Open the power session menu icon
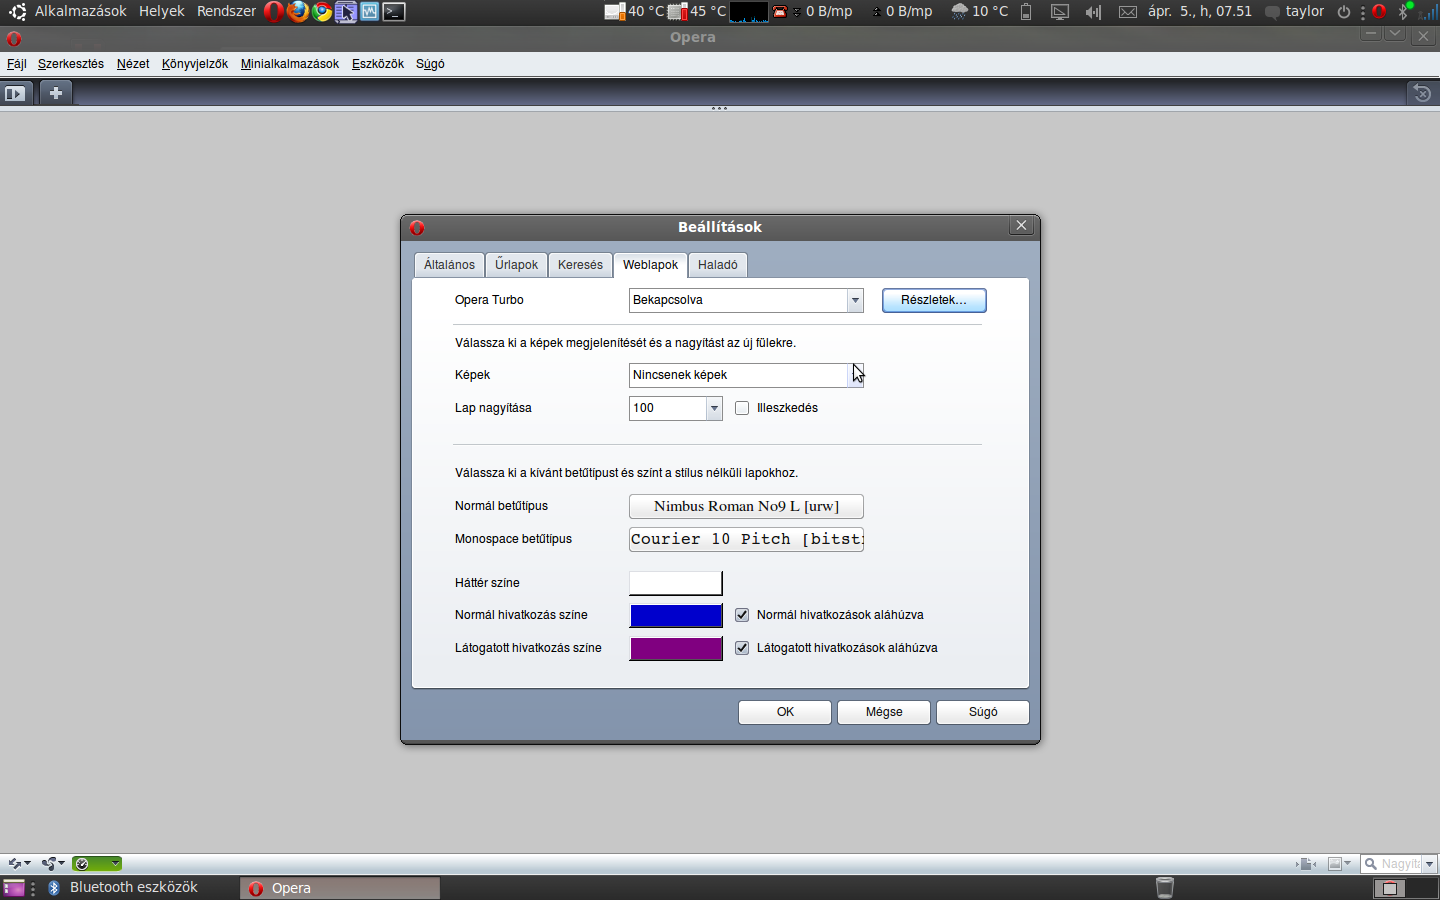The height and width of the screenshot is (900, 1440). (x=1344, y=12)
